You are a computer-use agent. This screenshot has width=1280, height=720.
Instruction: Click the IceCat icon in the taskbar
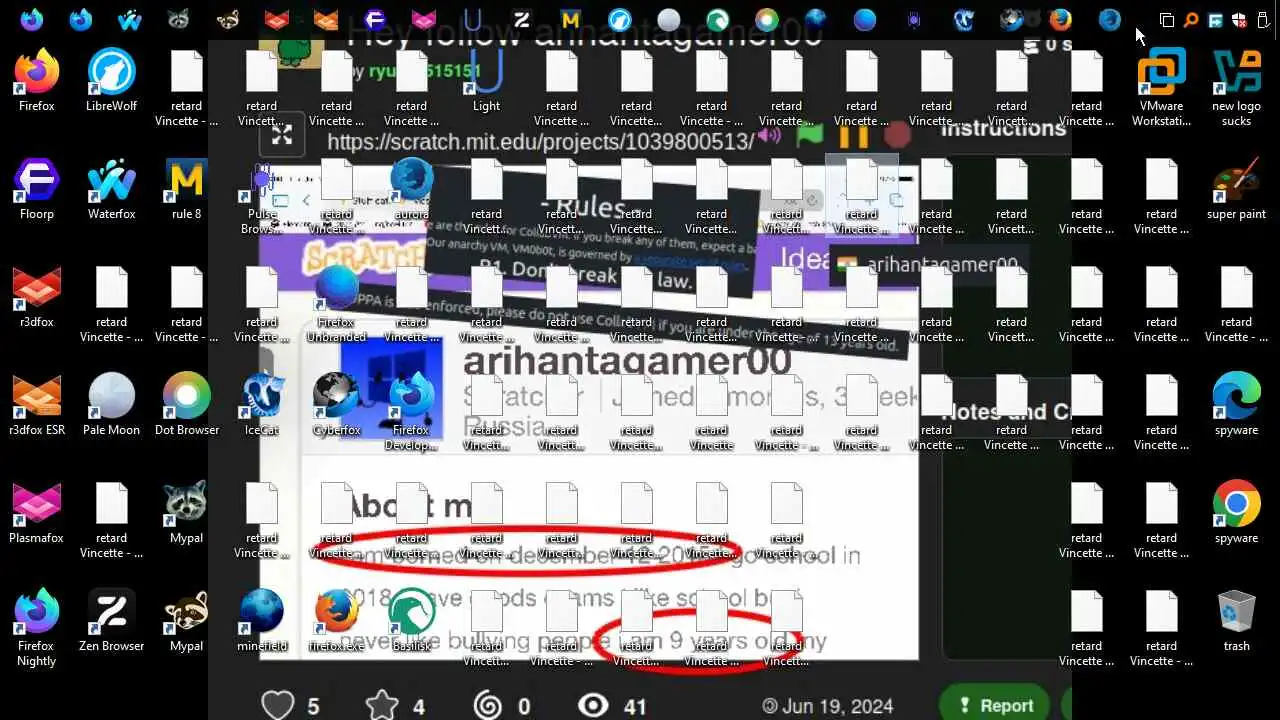[x=963, y=19]
